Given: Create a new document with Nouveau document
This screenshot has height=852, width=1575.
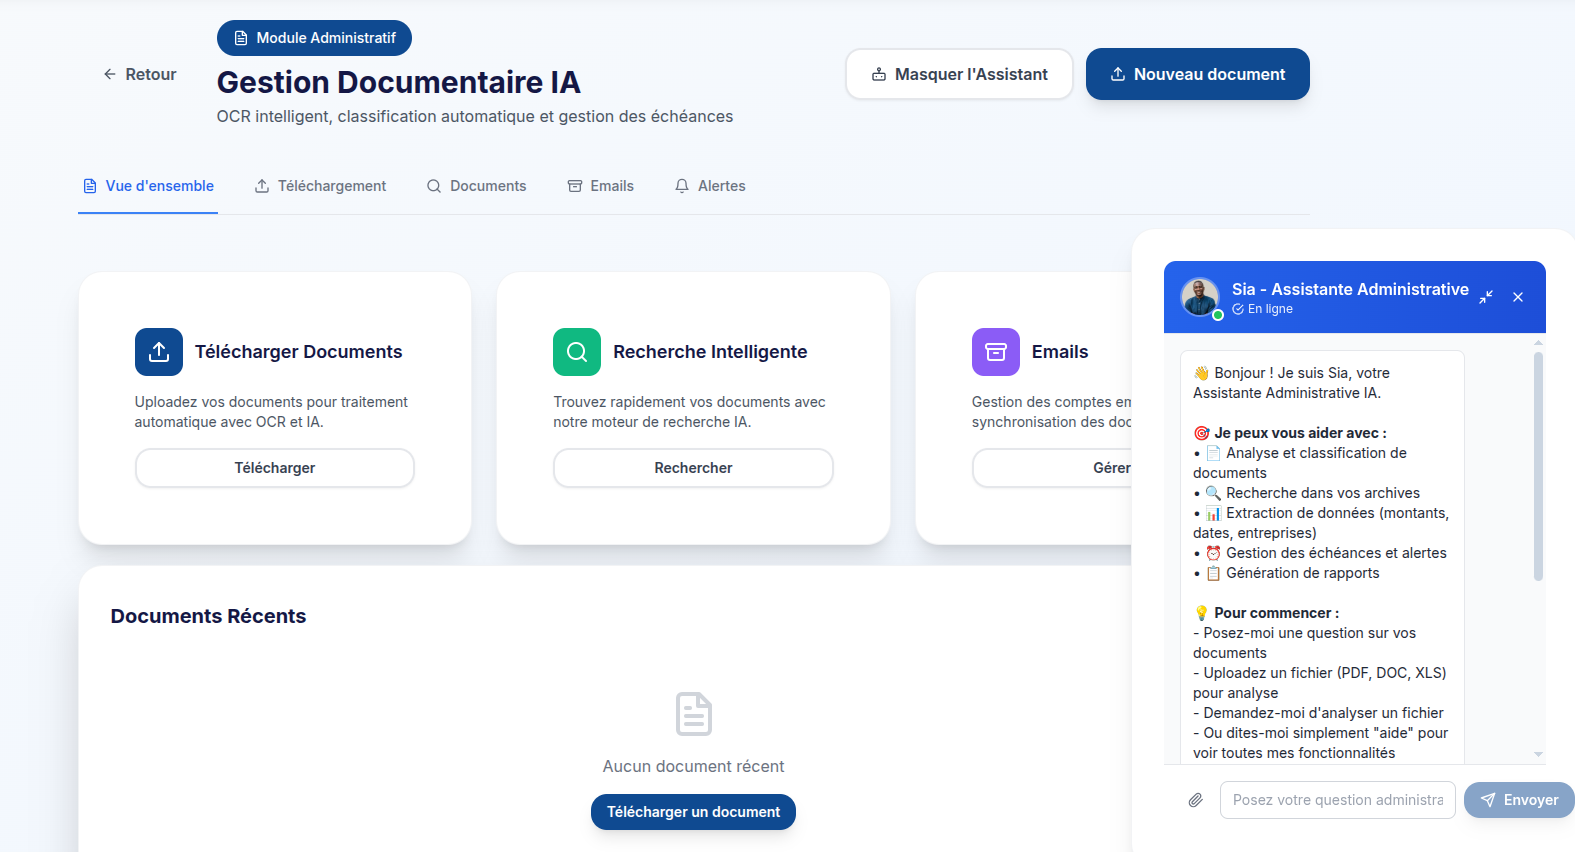Looking at the screenshot, I should point(1197,74).
